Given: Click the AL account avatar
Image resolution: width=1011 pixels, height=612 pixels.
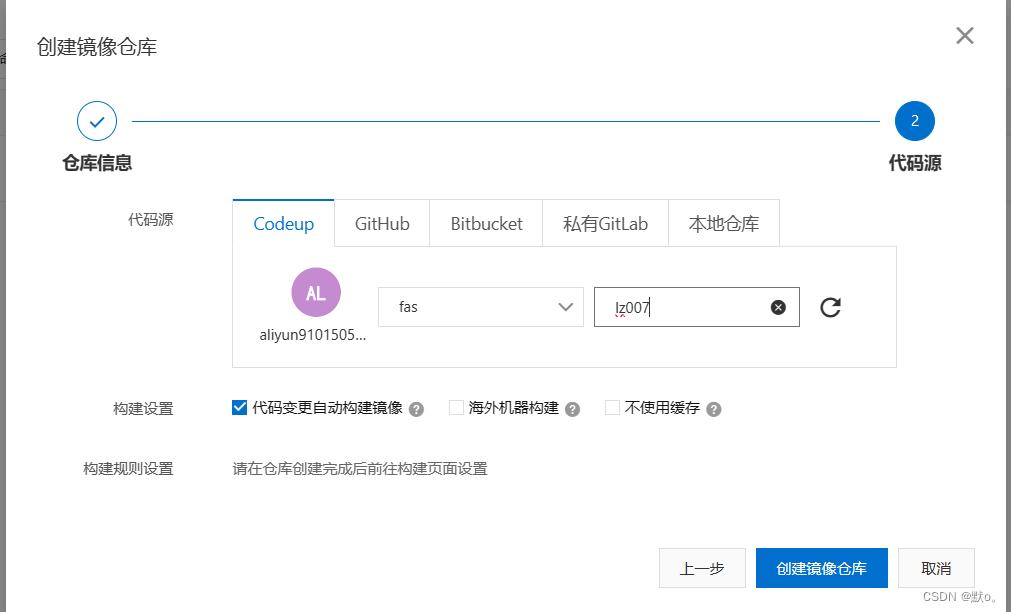Looking at the screenshot, I should (x=316, y=293).
